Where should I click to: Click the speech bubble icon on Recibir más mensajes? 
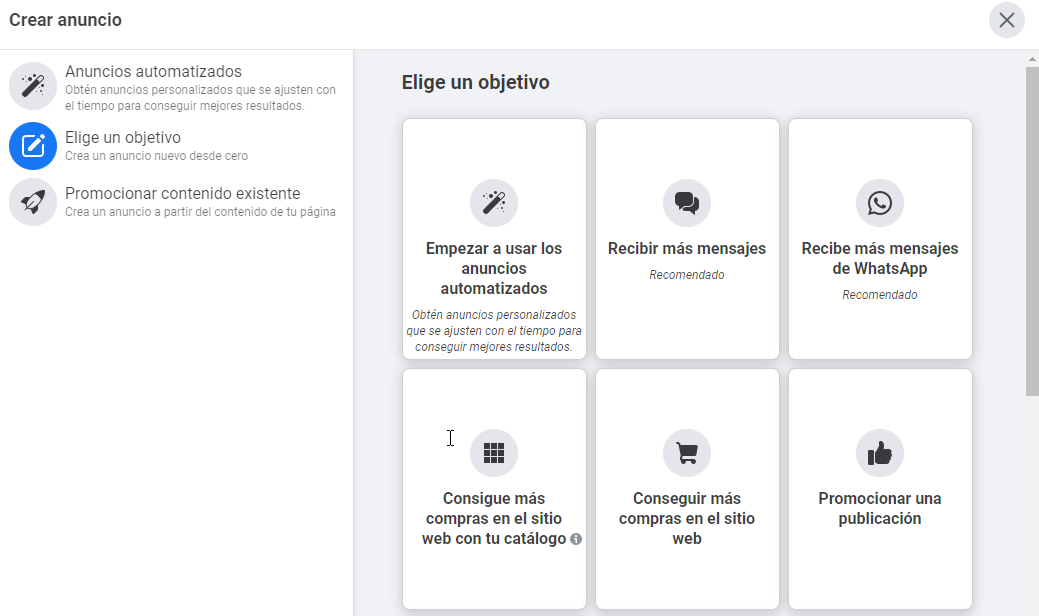point(686,204)
